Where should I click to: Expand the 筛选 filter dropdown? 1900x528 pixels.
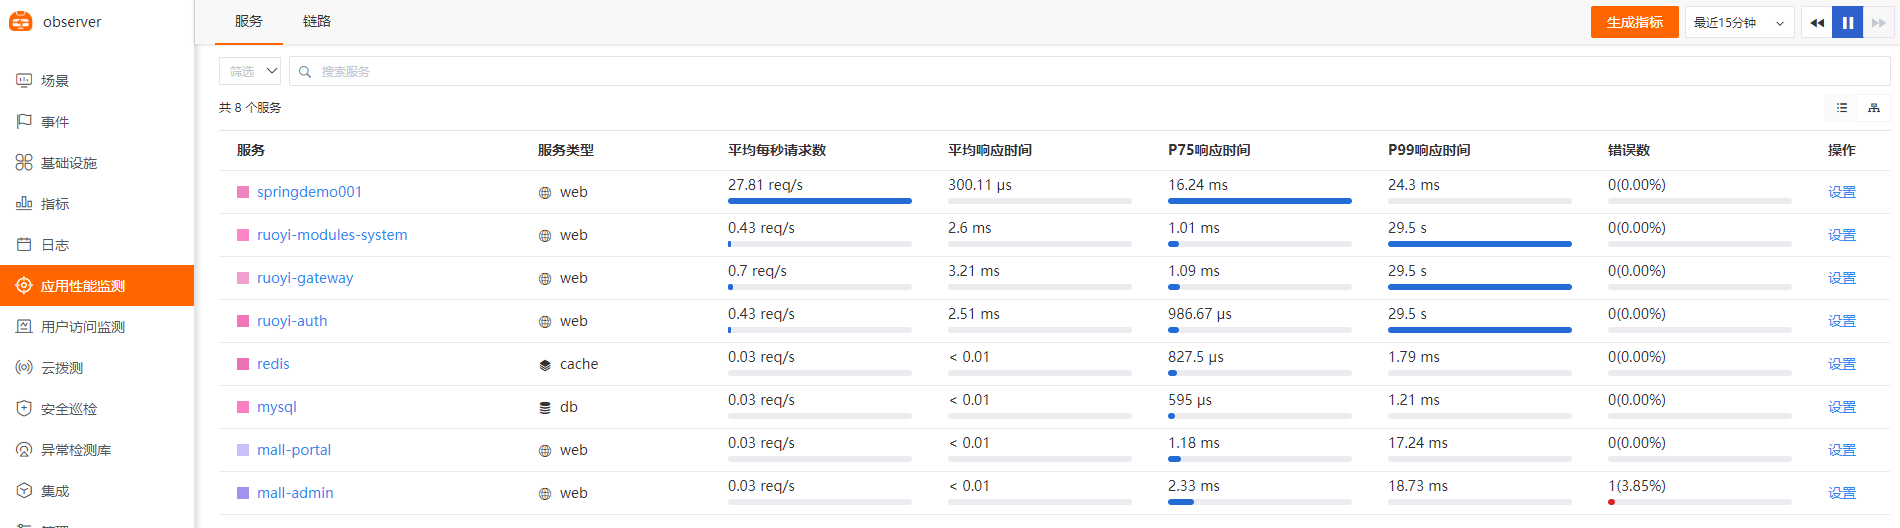(250, 71)
